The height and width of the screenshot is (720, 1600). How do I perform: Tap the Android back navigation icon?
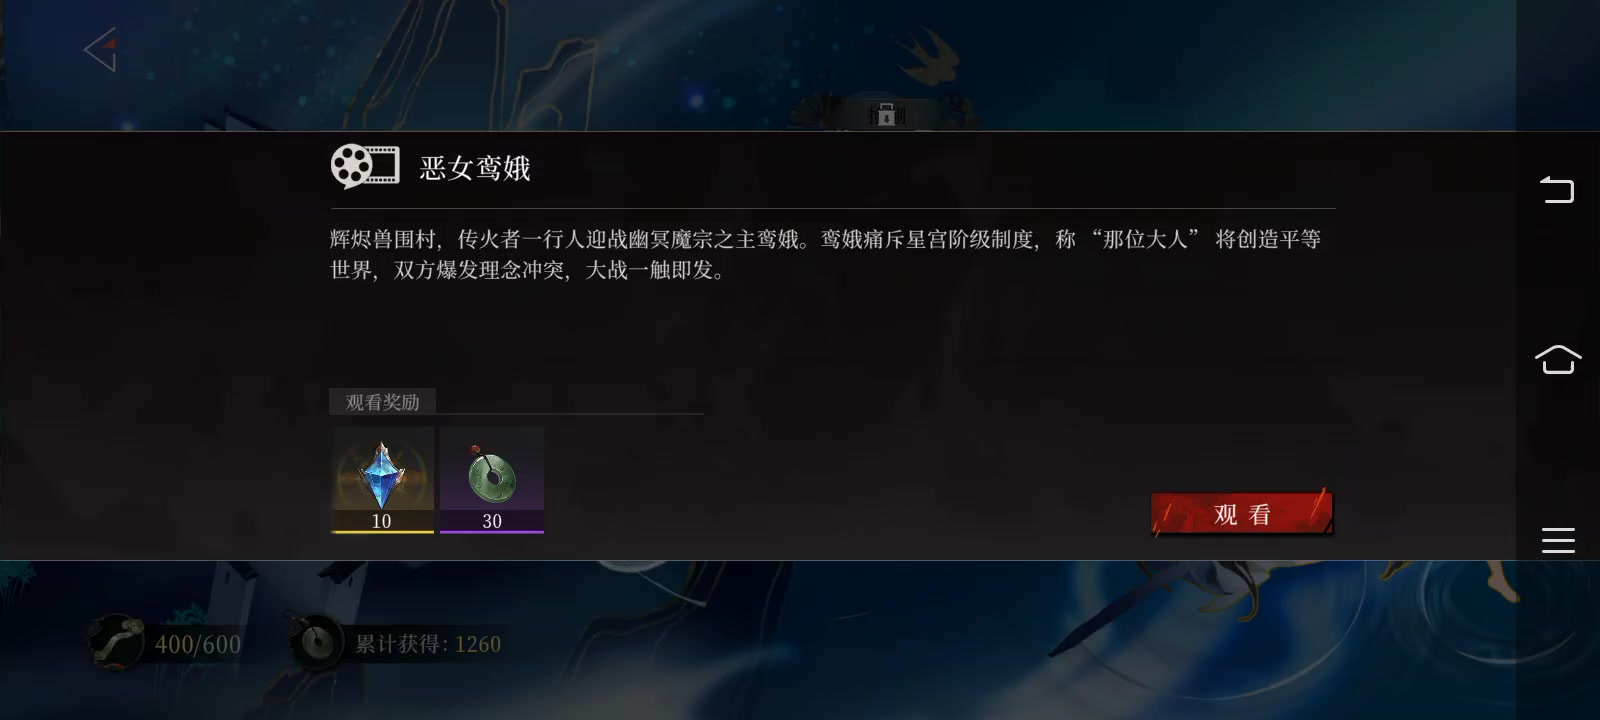coord(1557,189)
